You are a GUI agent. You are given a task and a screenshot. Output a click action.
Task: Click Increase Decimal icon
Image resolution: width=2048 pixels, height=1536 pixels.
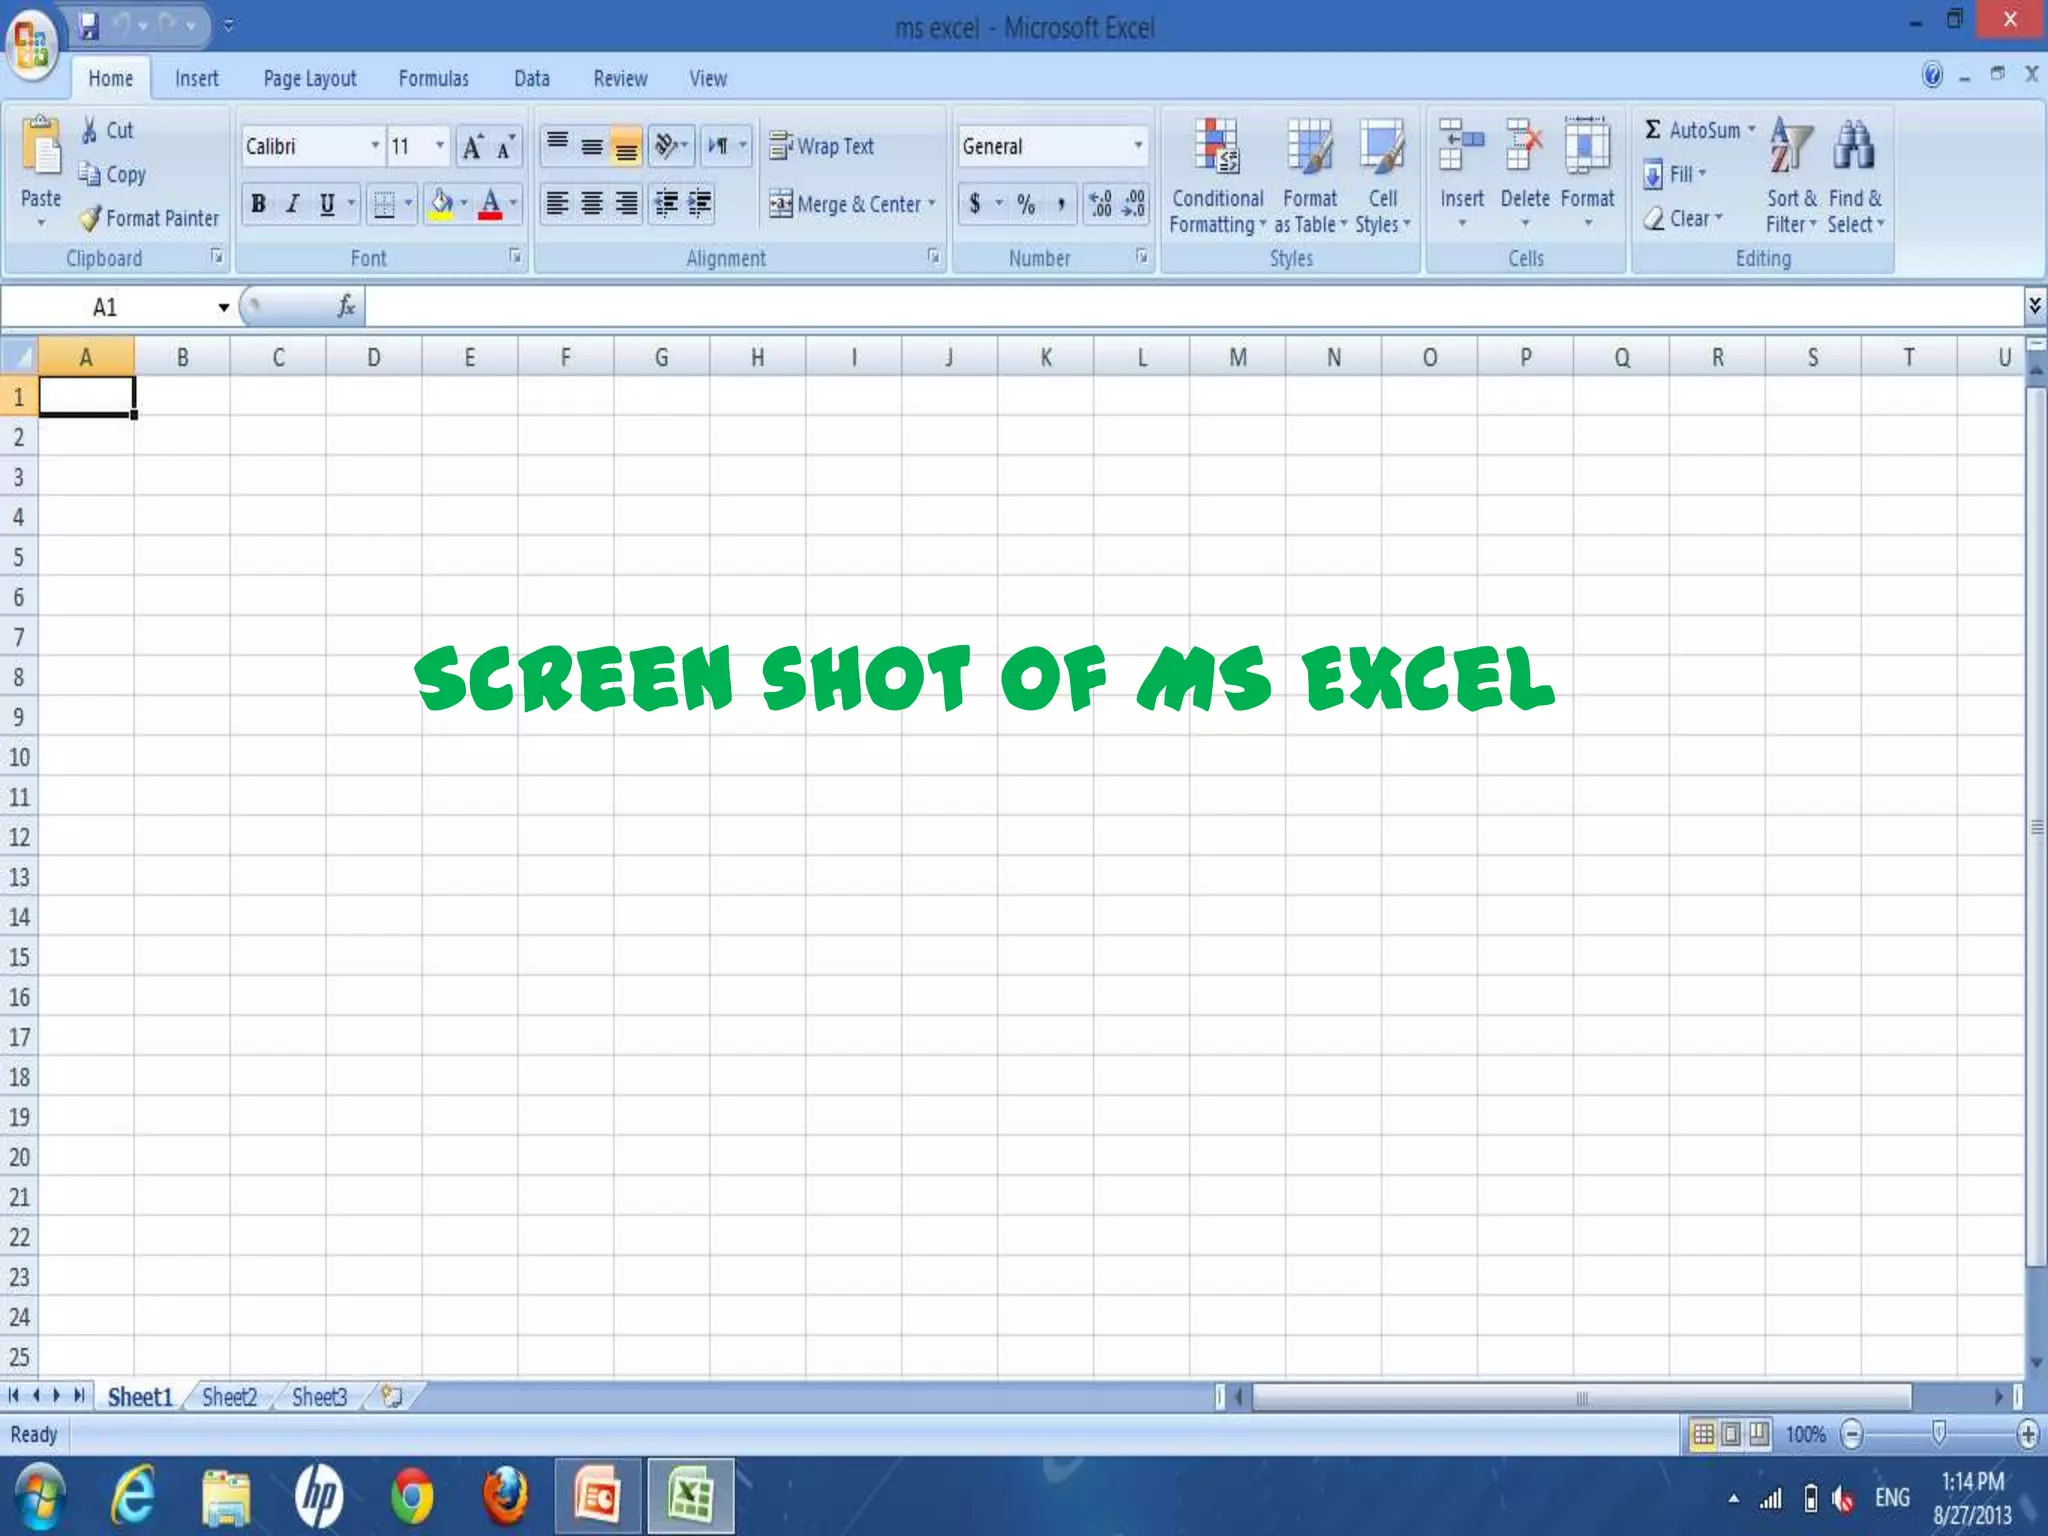click(1100, 204)
